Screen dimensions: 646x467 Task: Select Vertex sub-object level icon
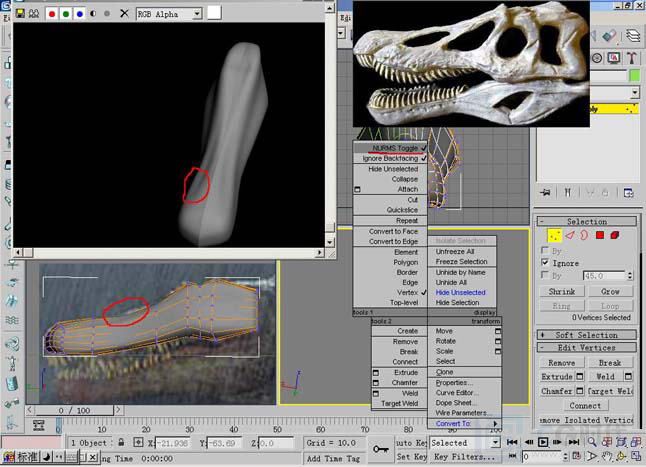pos(555,236)
